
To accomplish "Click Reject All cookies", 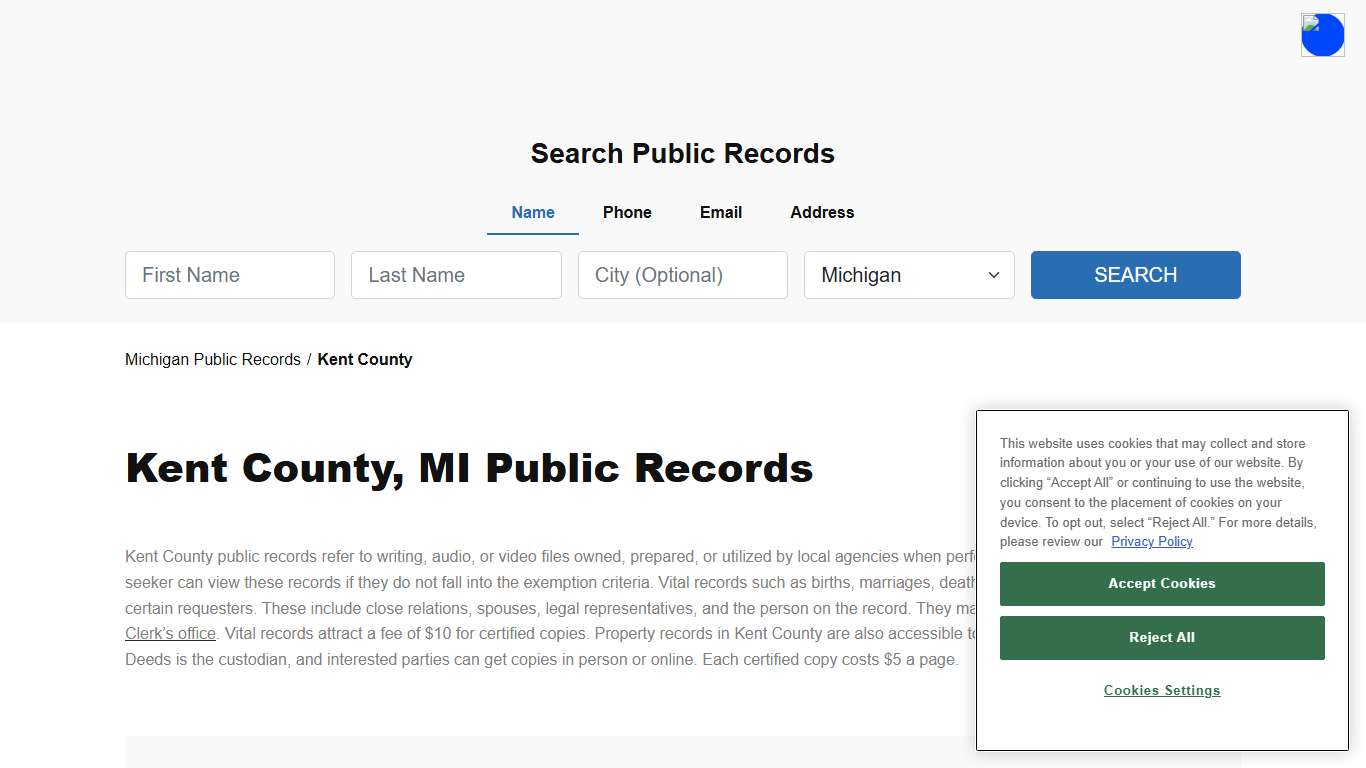I will tap(1161, 637).
